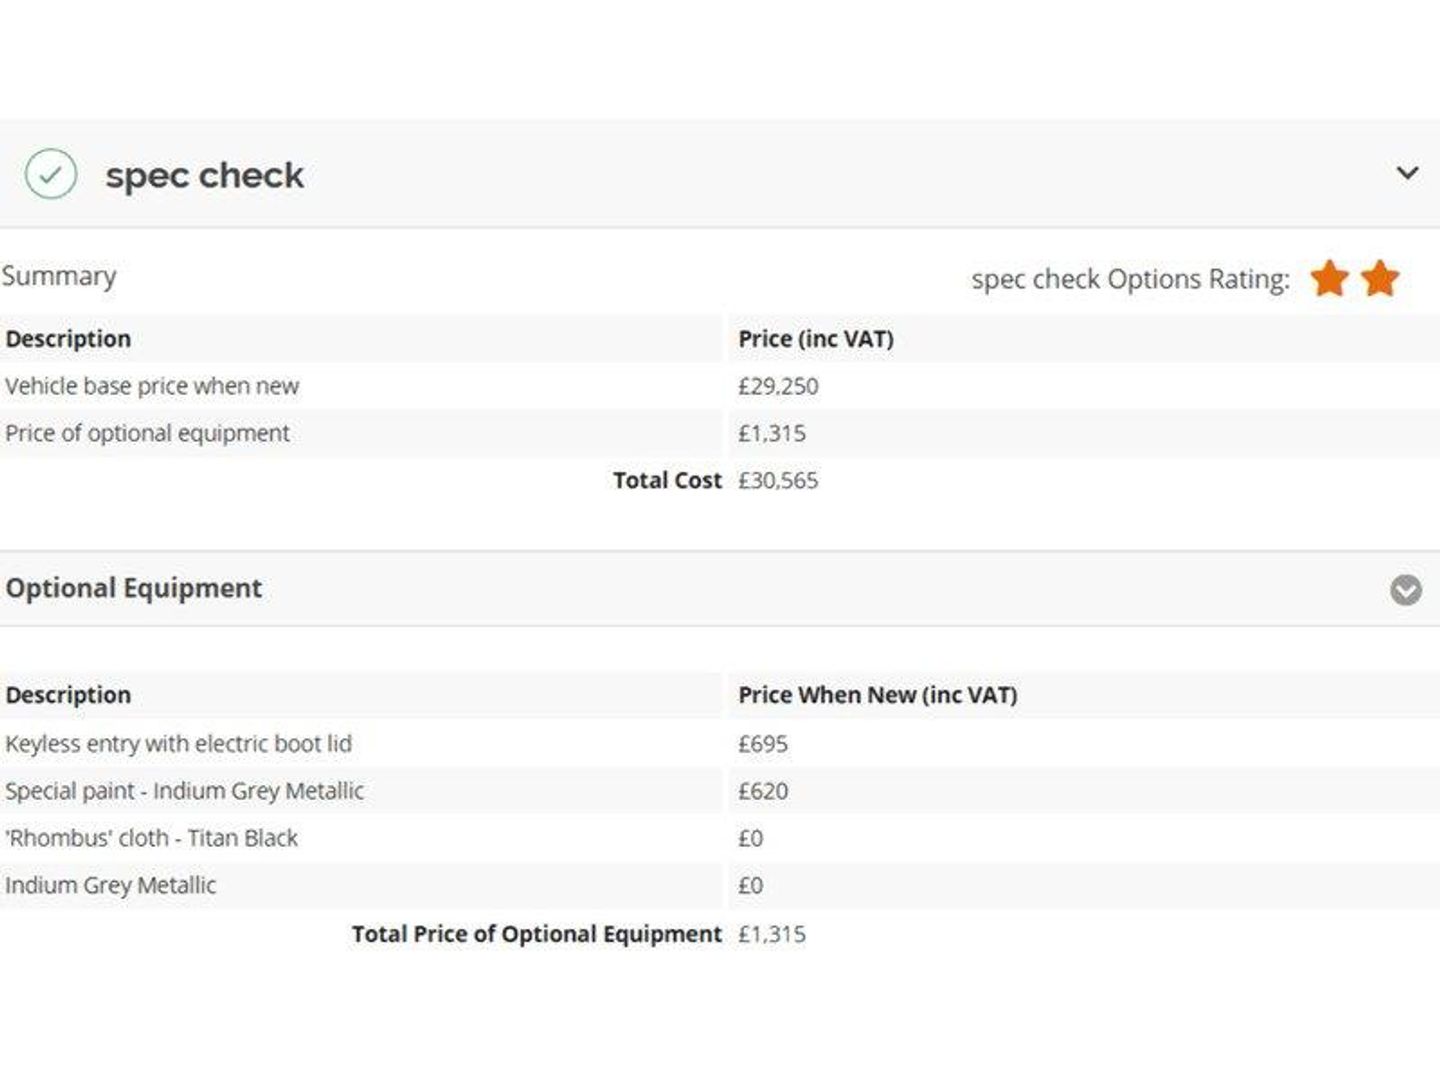Select the Price of optional equipment row
1440x1080 pixels.
tap(147, 433)
